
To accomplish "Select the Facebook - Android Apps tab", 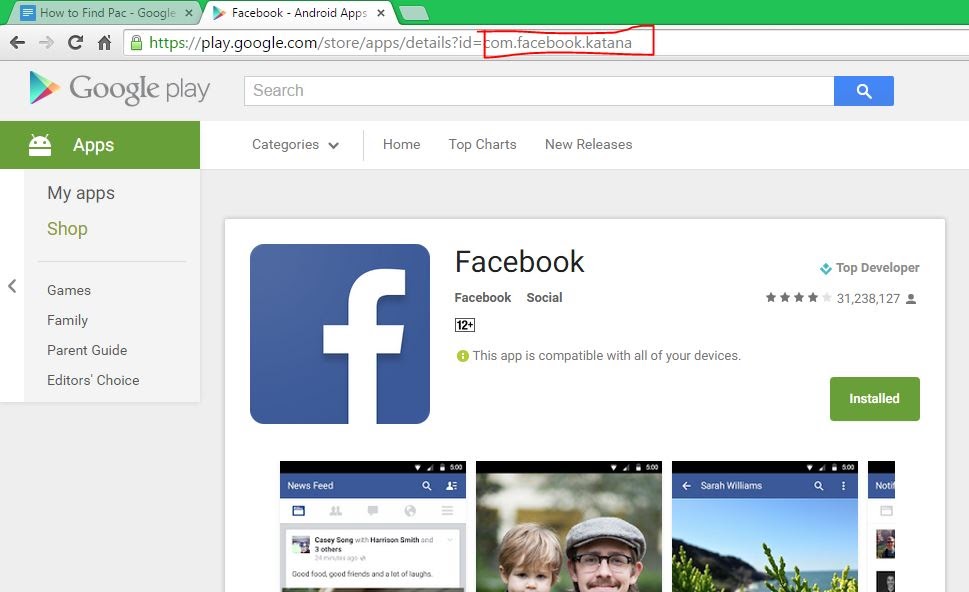I will point(300,12).
